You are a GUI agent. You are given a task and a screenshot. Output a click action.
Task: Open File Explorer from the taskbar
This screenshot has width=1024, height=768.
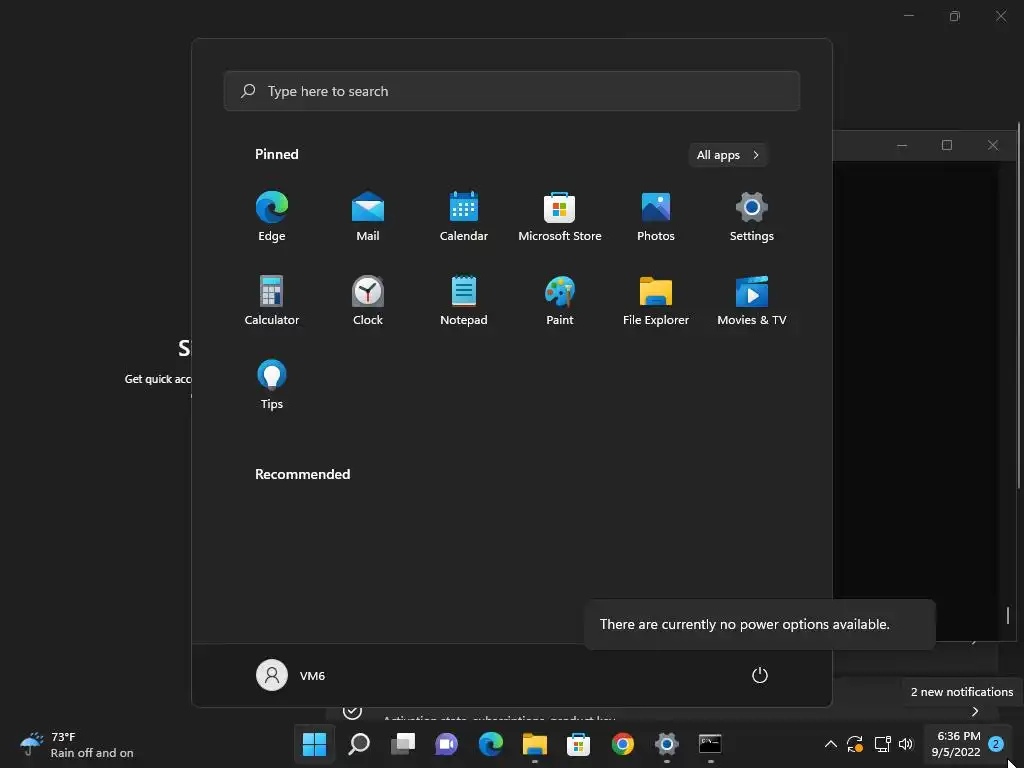534,744
